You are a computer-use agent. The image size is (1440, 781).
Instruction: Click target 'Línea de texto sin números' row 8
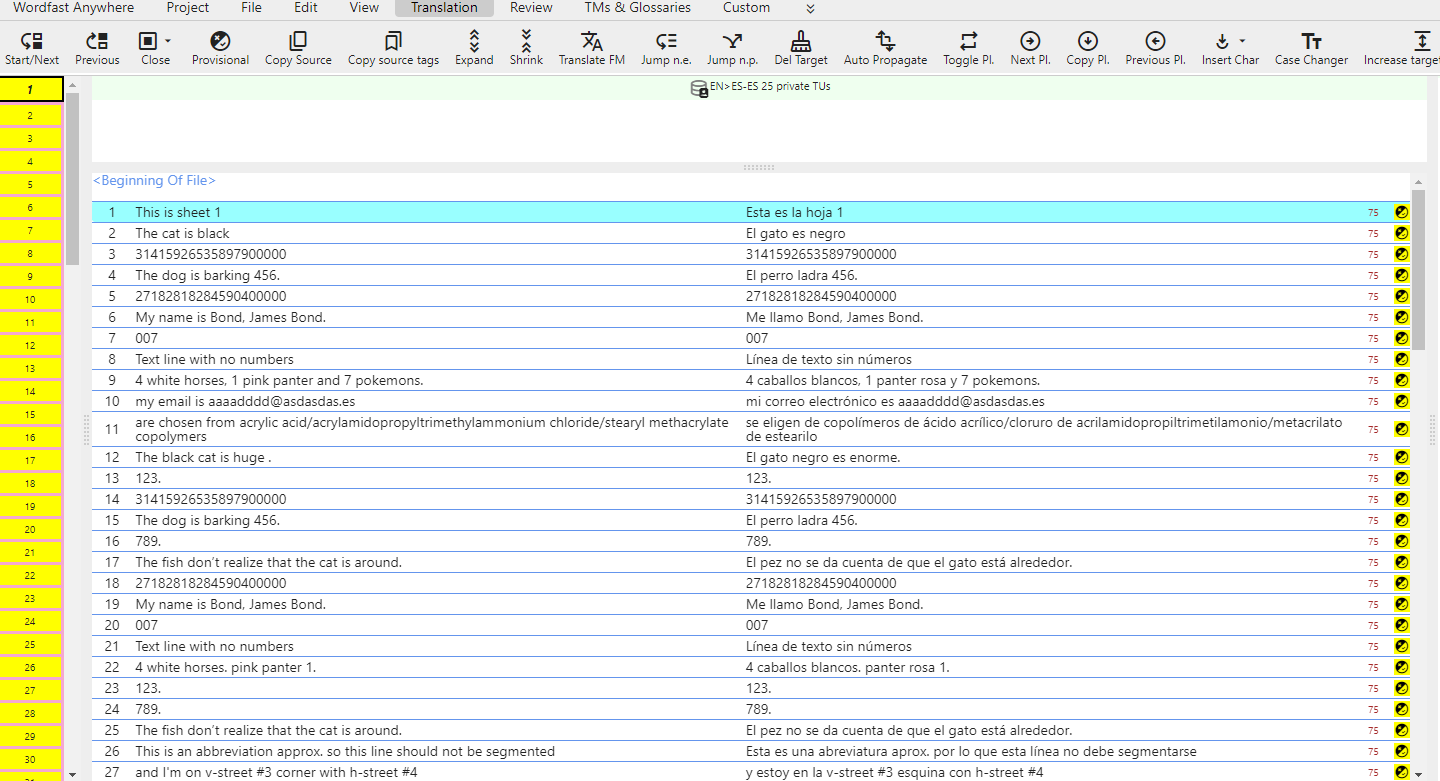click(x=829, y=359)
